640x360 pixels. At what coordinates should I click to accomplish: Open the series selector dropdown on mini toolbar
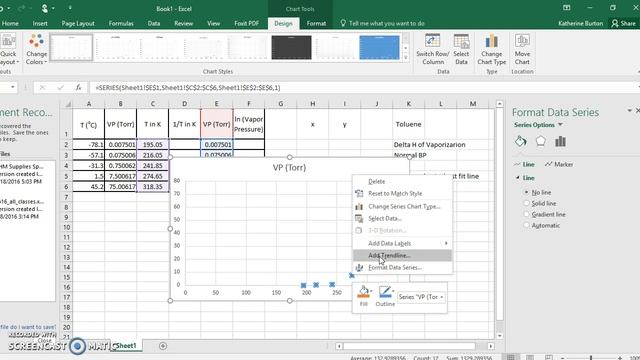coord(442,297)
